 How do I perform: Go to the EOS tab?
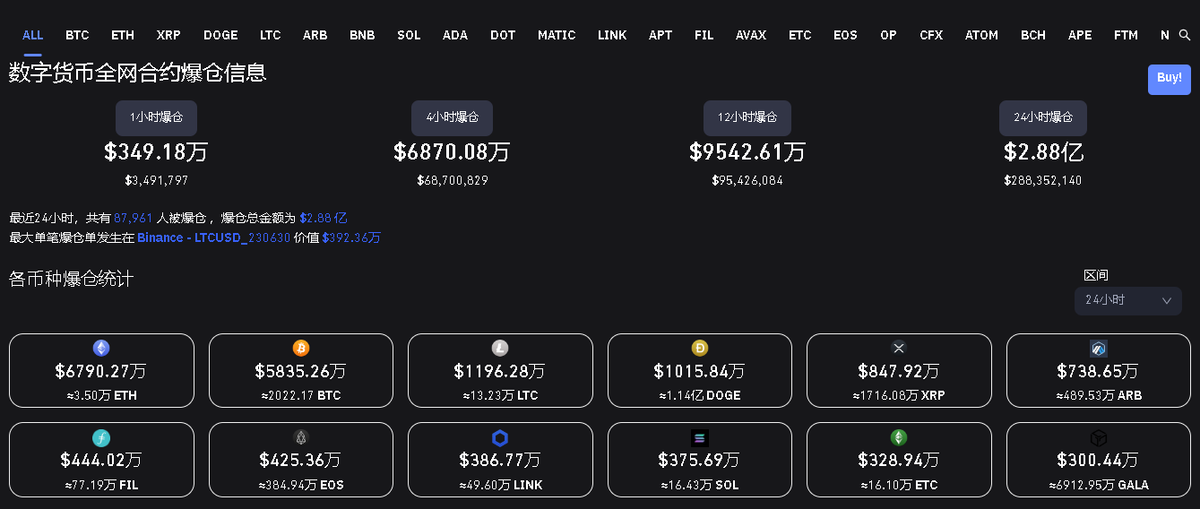(x=845, y=35)
